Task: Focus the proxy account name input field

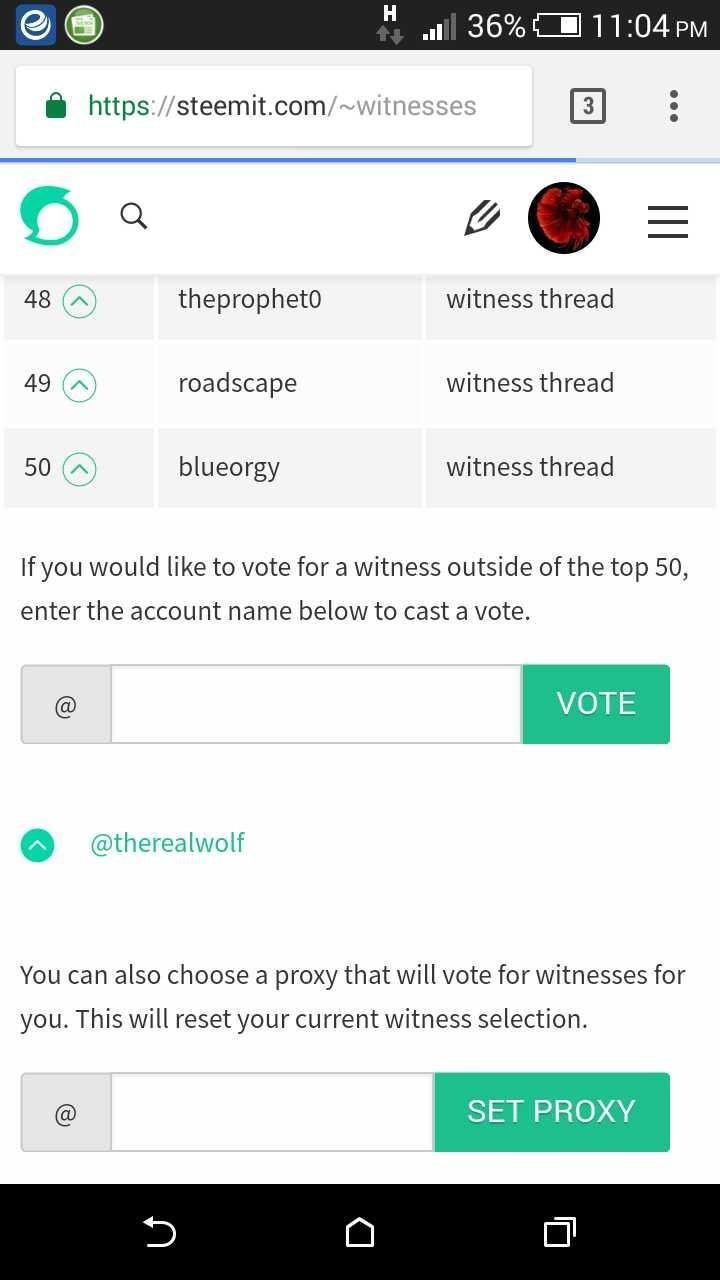Action: [272, 1112]
